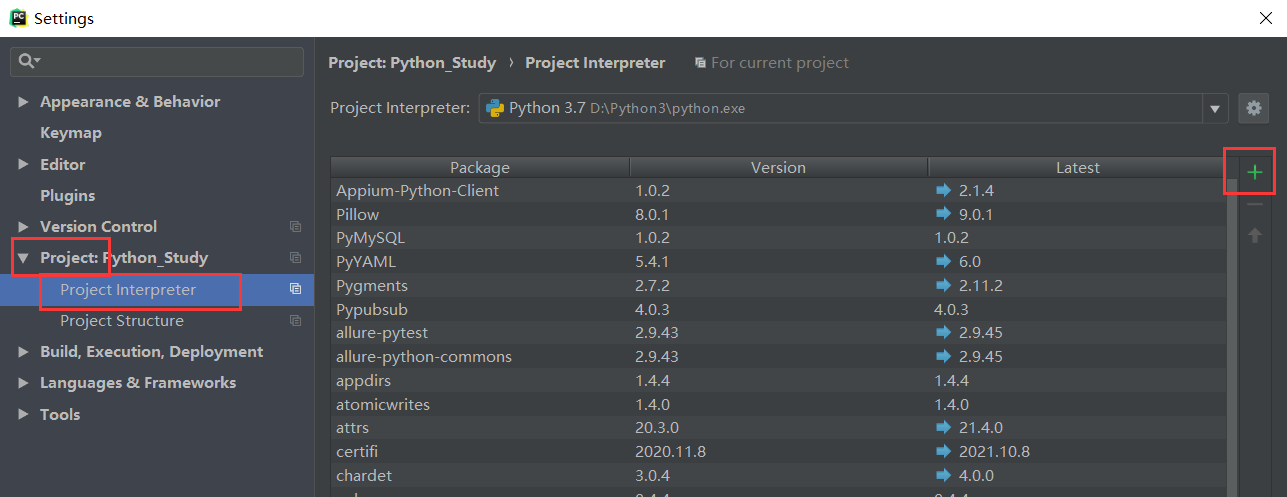Expand the Appearance & Behavior section
1287x497 pixels.
coord(24,102)
